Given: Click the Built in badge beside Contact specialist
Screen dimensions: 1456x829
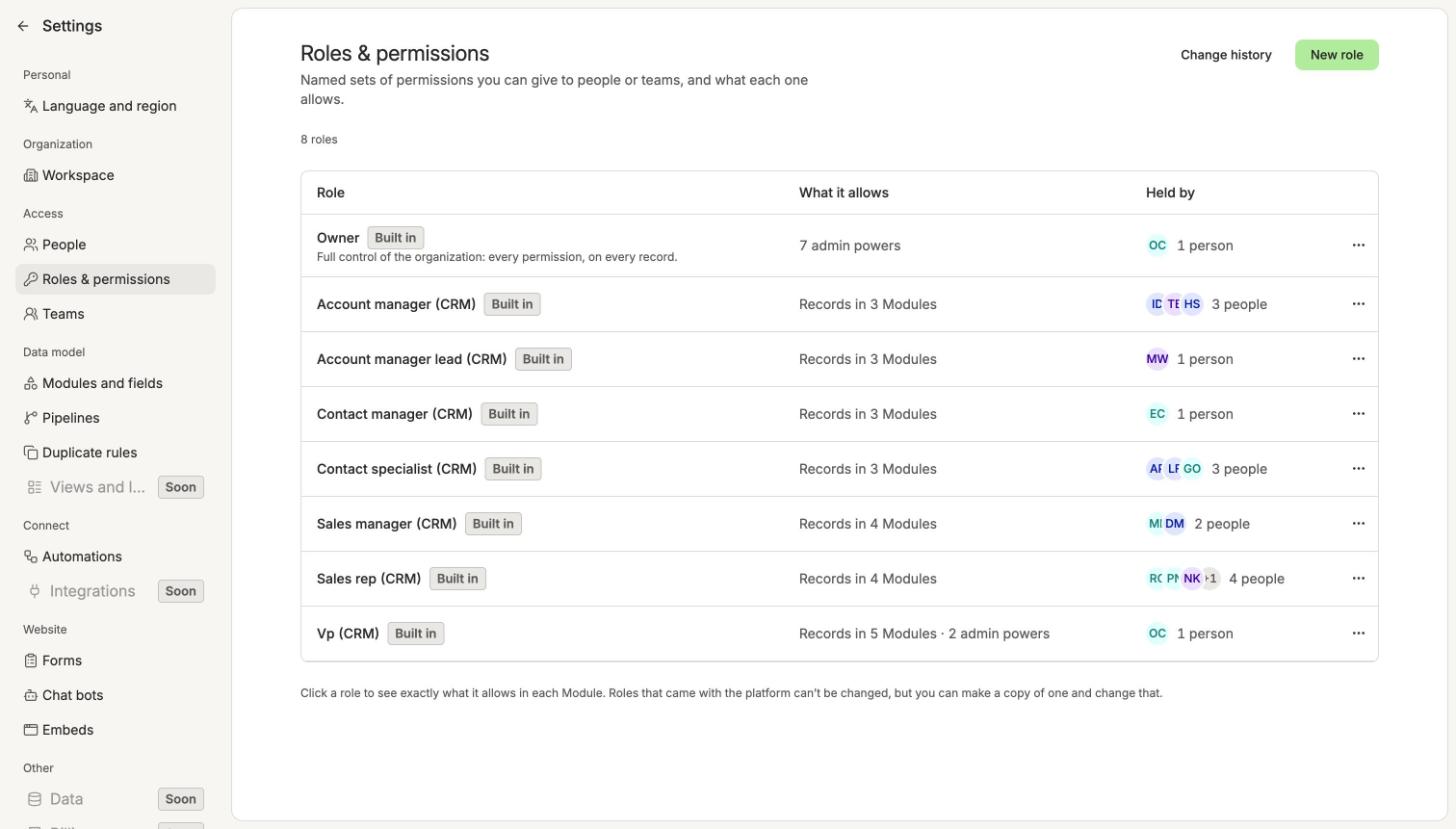Looking at the screenshot, I should pyautogui.click(x=513, y=469).
